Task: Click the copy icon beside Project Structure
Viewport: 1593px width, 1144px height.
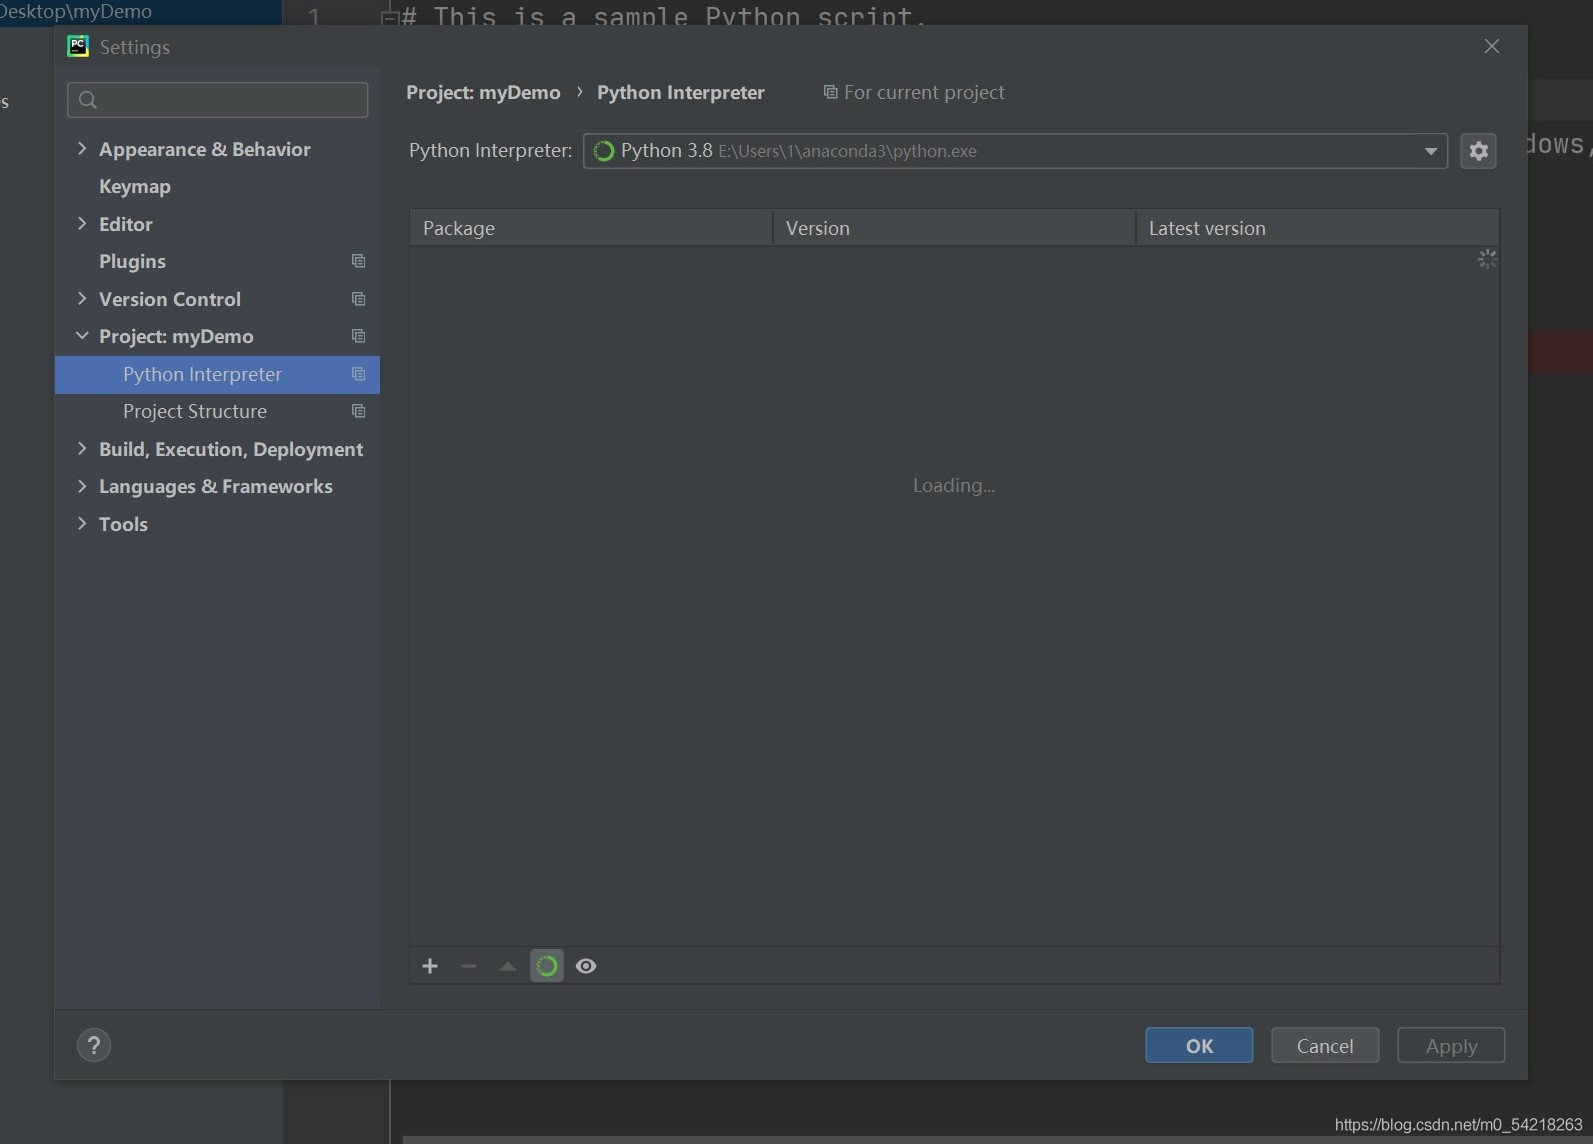Action: point(358,411)
